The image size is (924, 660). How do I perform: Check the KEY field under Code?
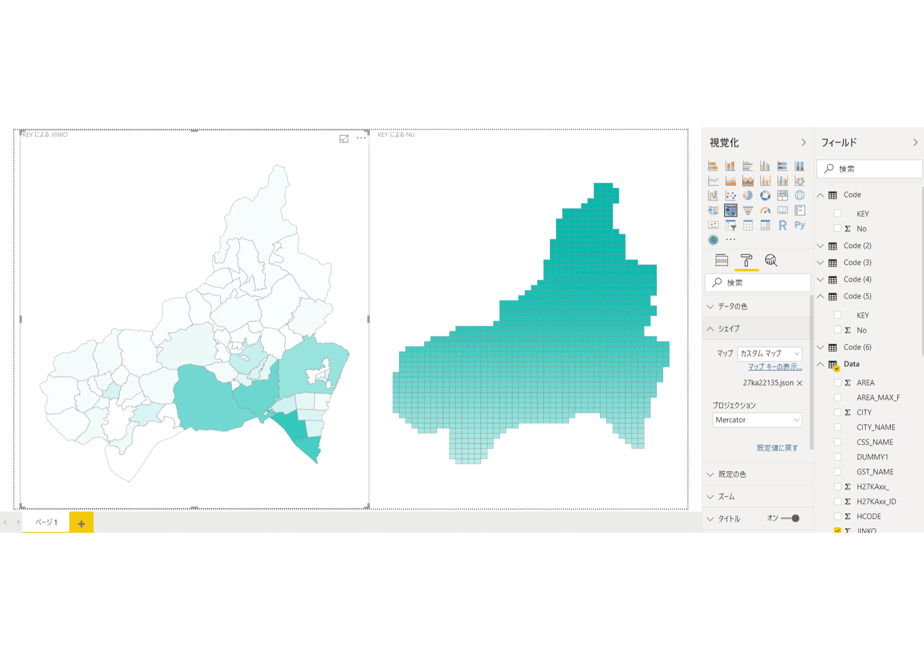(x=837, y=213)
